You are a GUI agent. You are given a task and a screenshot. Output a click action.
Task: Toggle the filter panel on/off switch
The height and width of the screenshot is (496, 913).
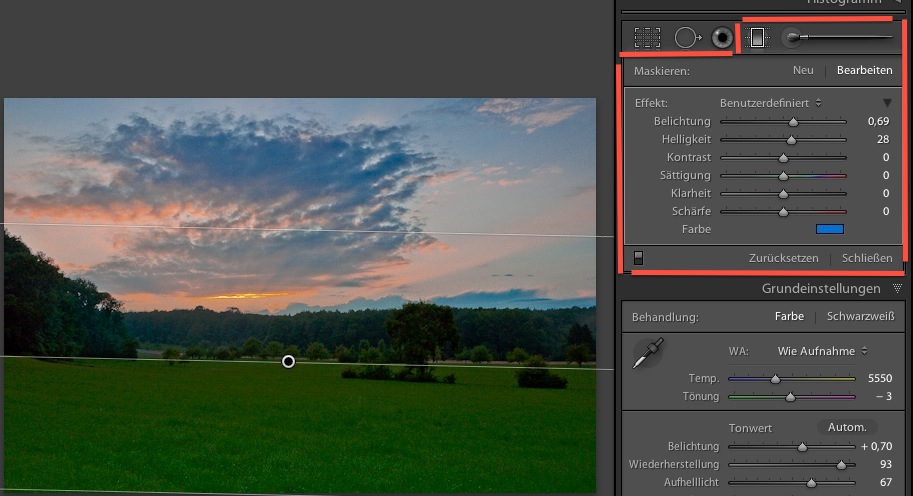pyautogui.click(x=639, y=258)
